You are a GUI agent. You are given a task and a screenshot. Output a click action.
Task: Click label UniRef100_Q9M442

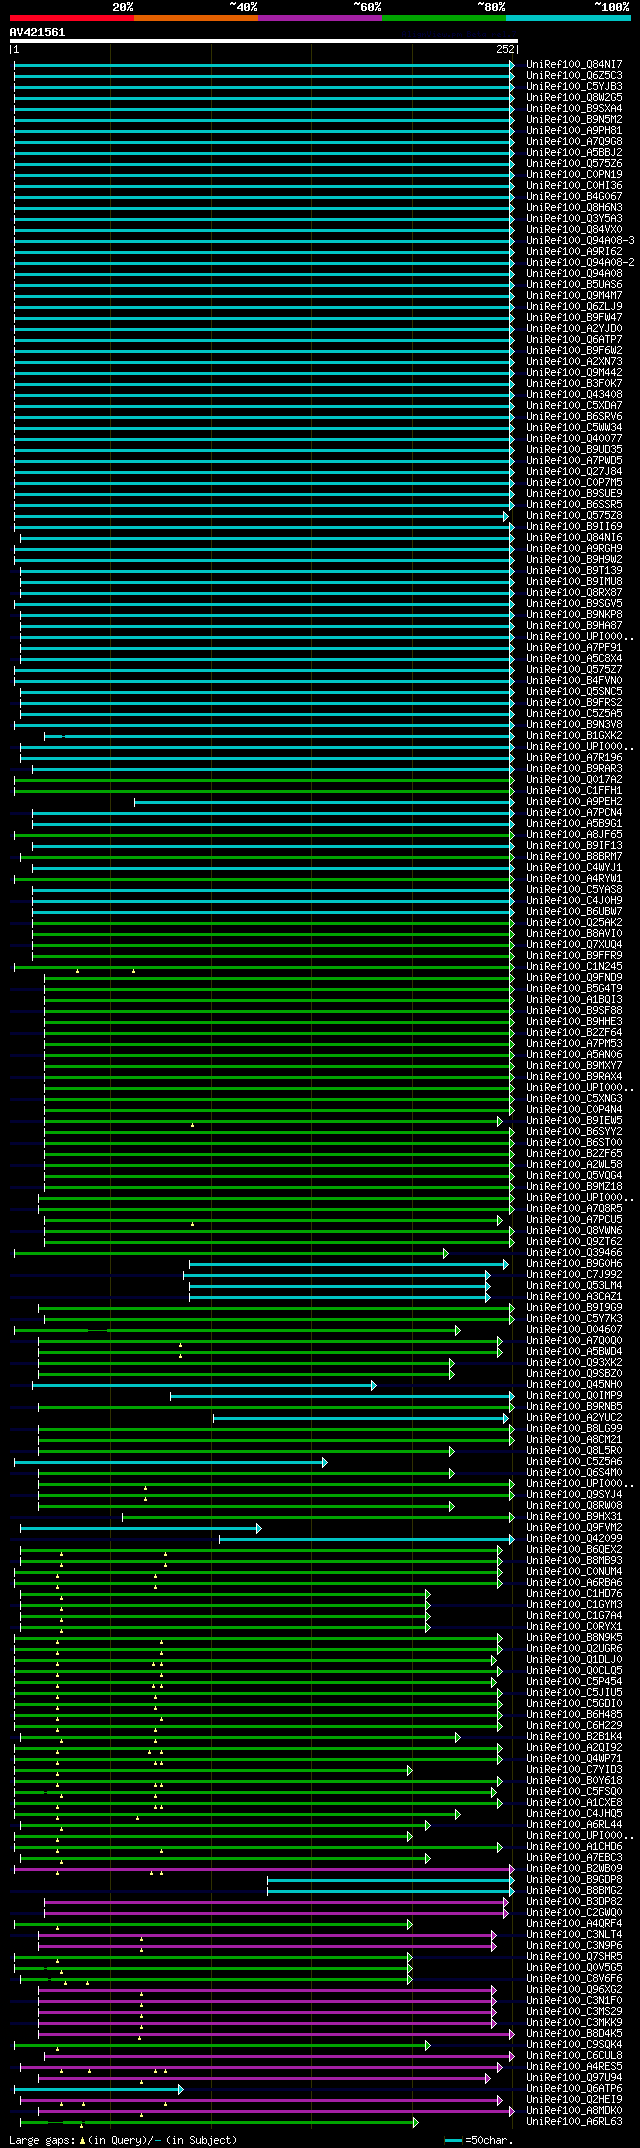574,372
